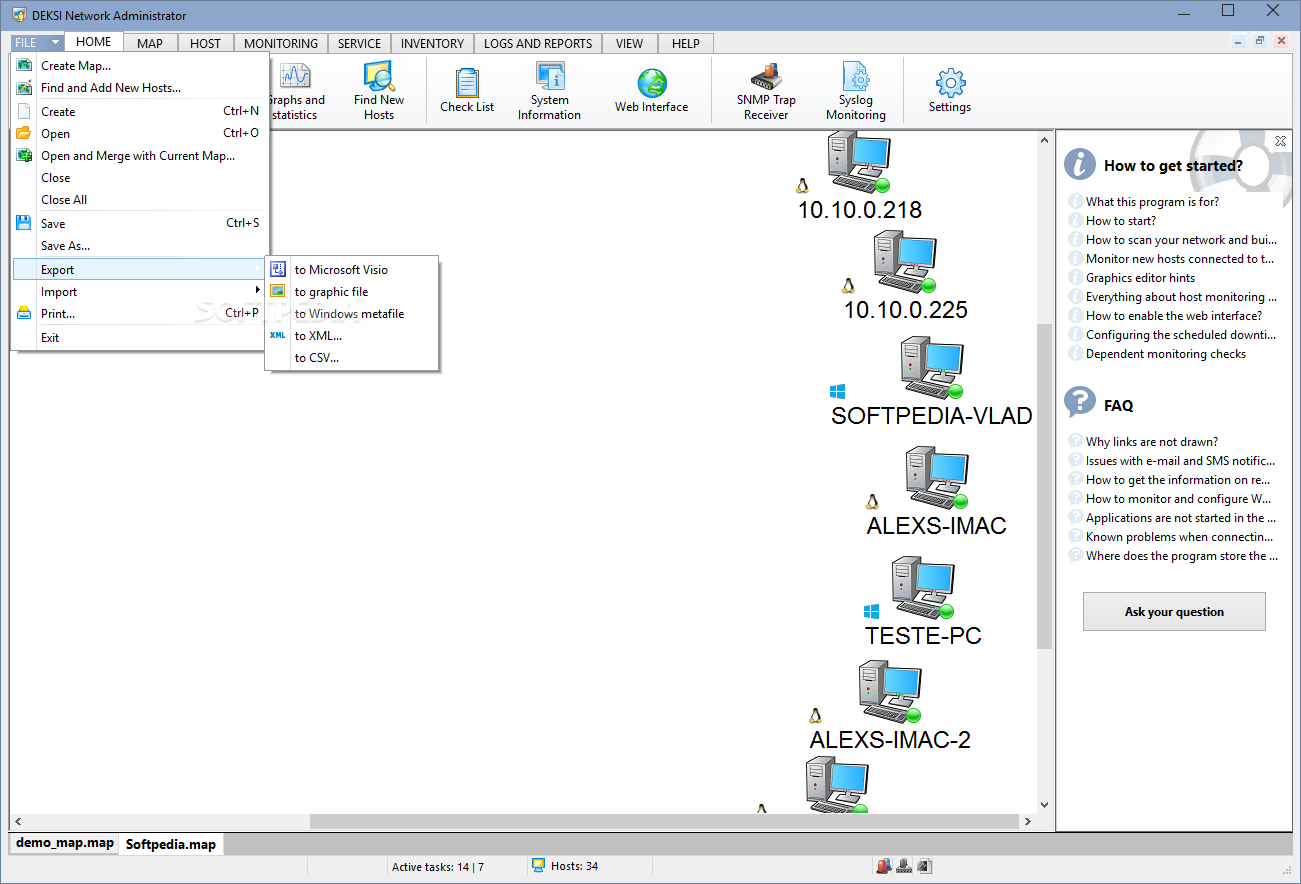Screen dimensions: 1301x884
Task: Choose Open and Merge with Current Map
Action: coord(139,156)
